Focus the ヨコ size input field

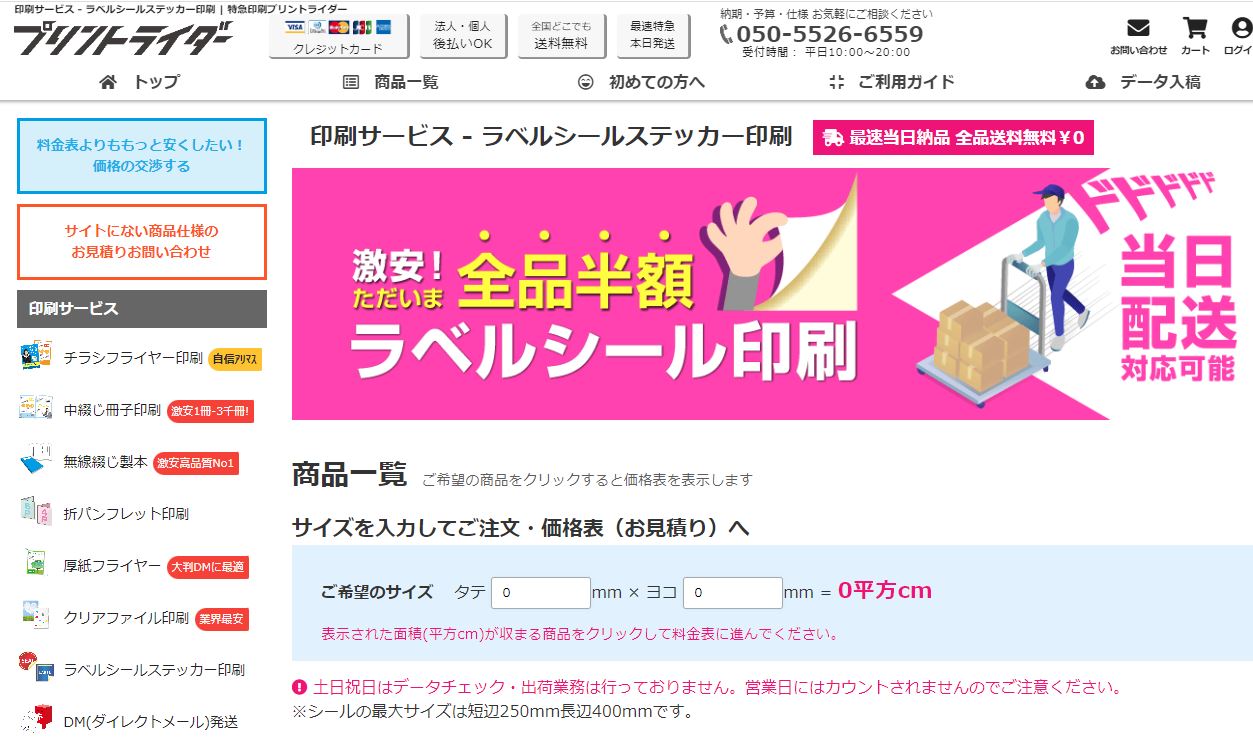click(733, 592)
